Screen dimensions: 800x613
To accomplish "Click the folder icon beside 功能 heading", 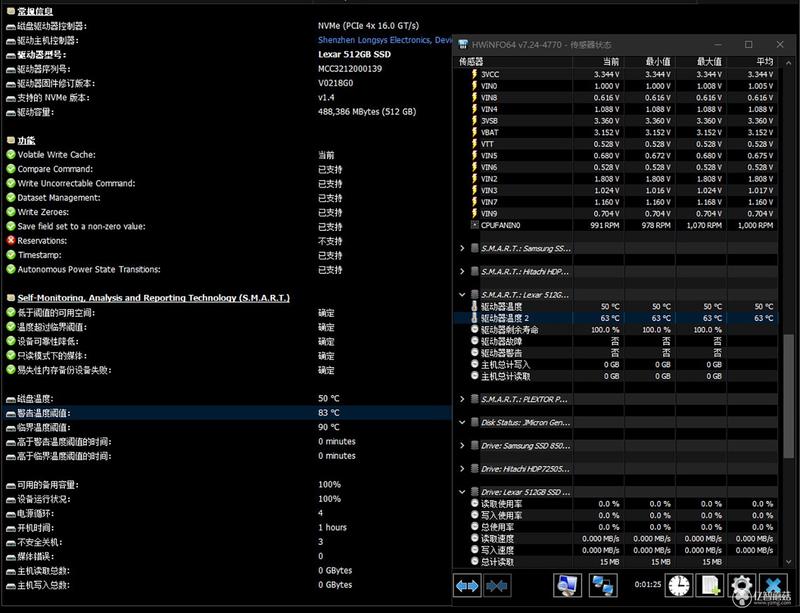I will pos(11,140).
